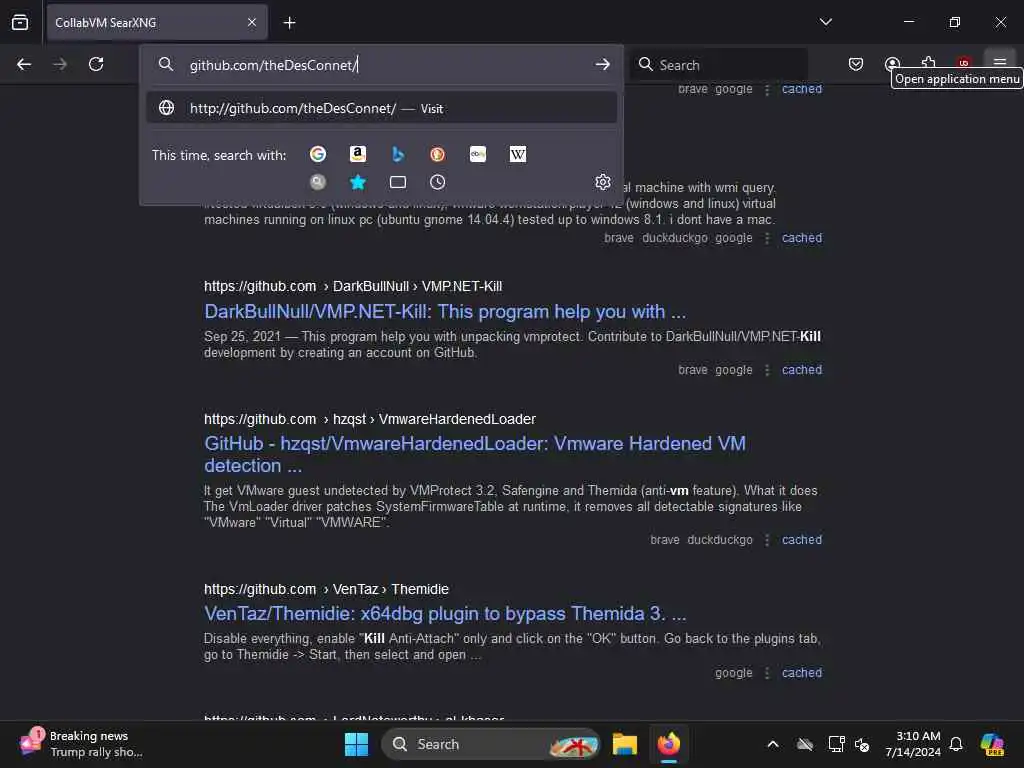Open cached link under VmwareHardenedLoader result

tap(802, 540)
